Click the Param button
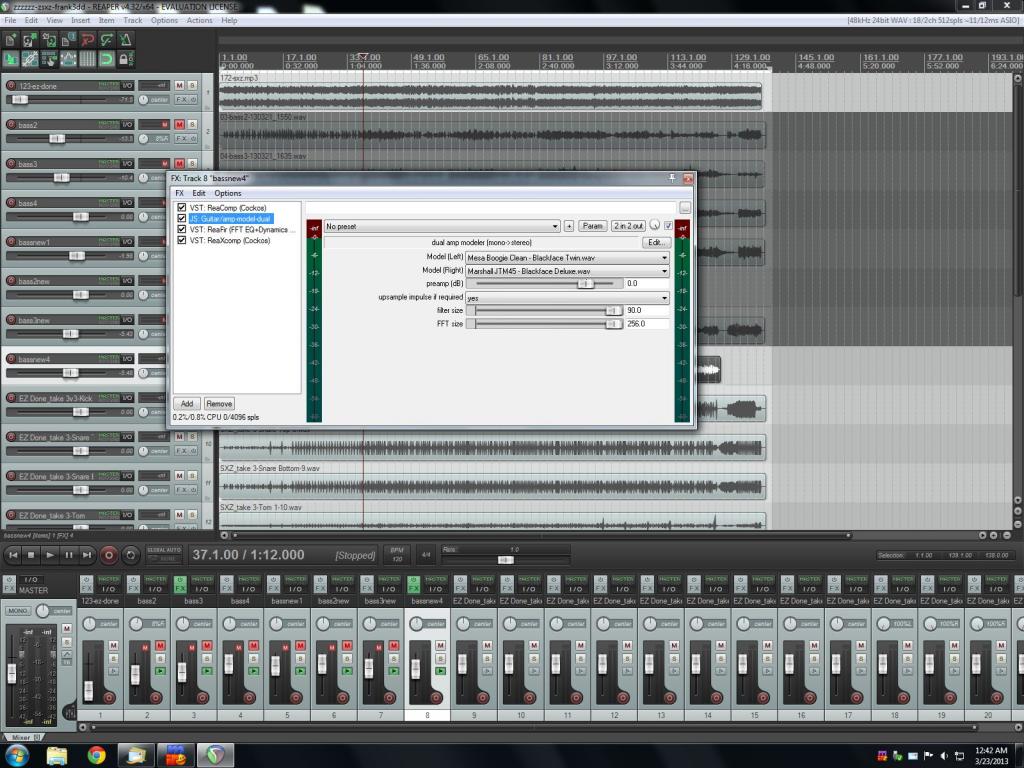1024x768 pixels. click(x=592, y=226)
